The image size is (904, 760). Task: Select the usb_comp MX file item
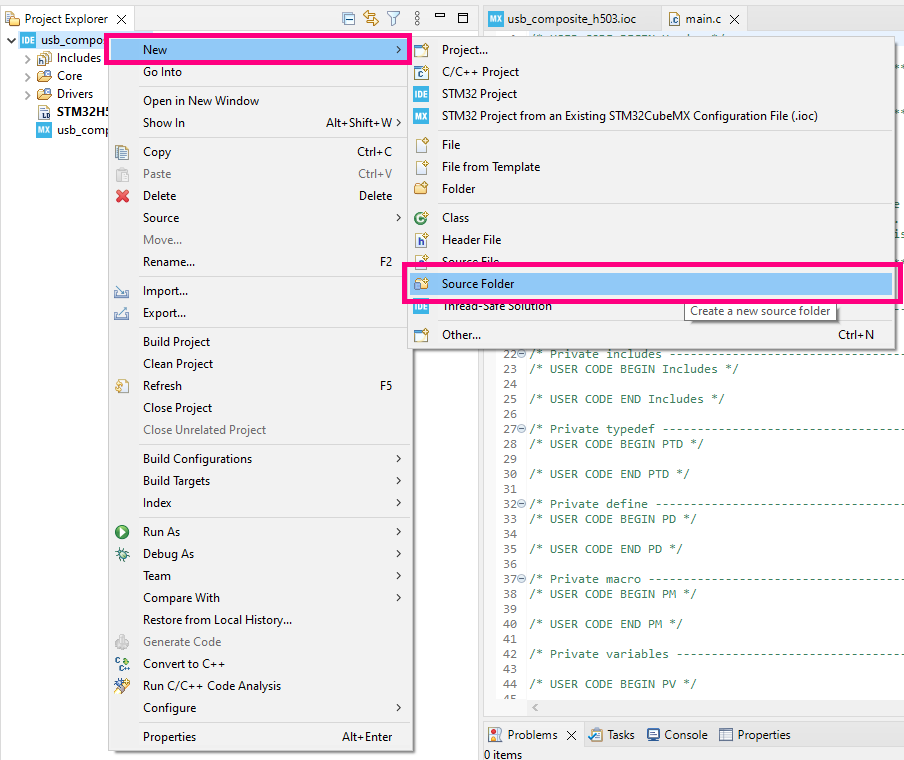tap(74, 130)
